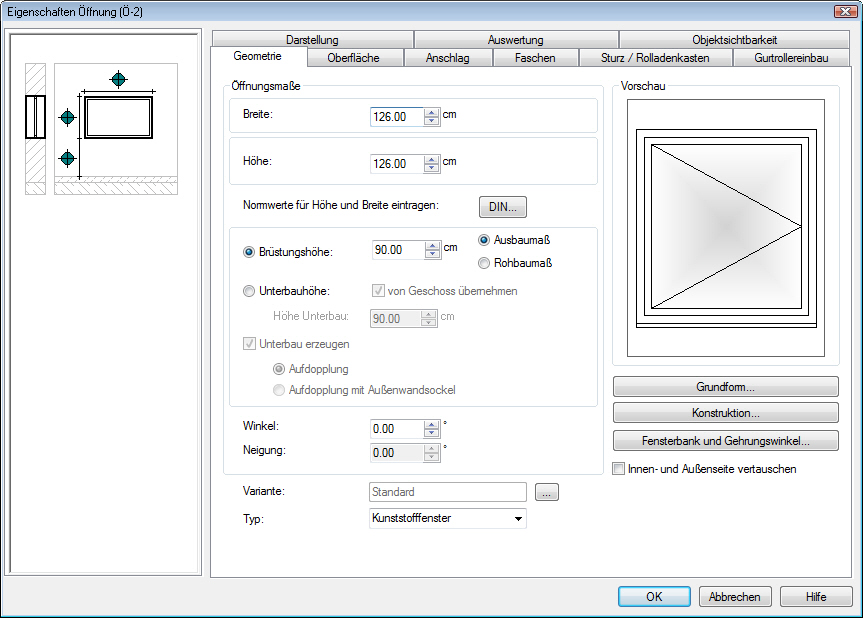This screenshot has width=863, height=618.
Task: Click the window preview in Vorschau
Action: coord(726,228)
